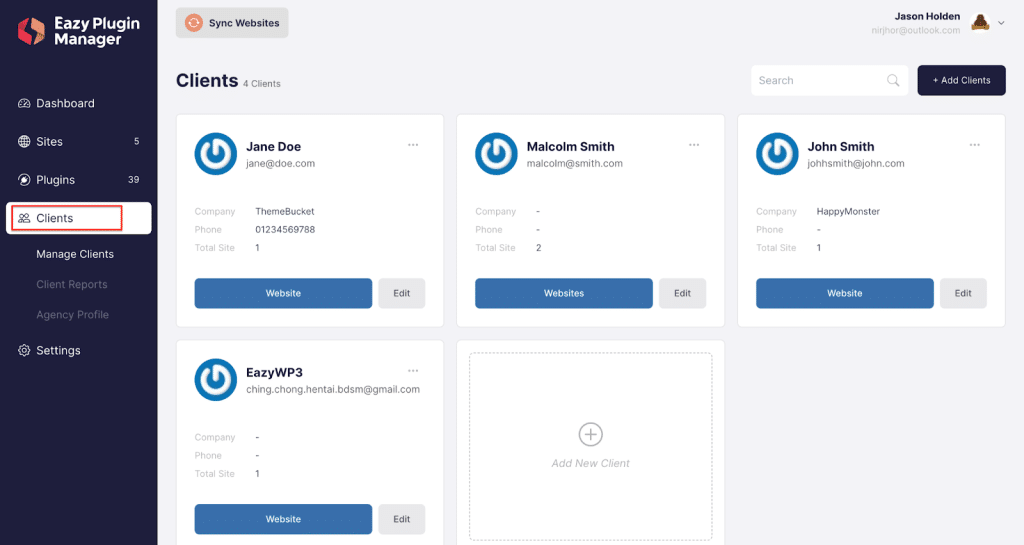Image resolution: width=1024 pixels, height=545 pixels.
Task: Click the Jane Doe name heading
Action: coord(274,147)
